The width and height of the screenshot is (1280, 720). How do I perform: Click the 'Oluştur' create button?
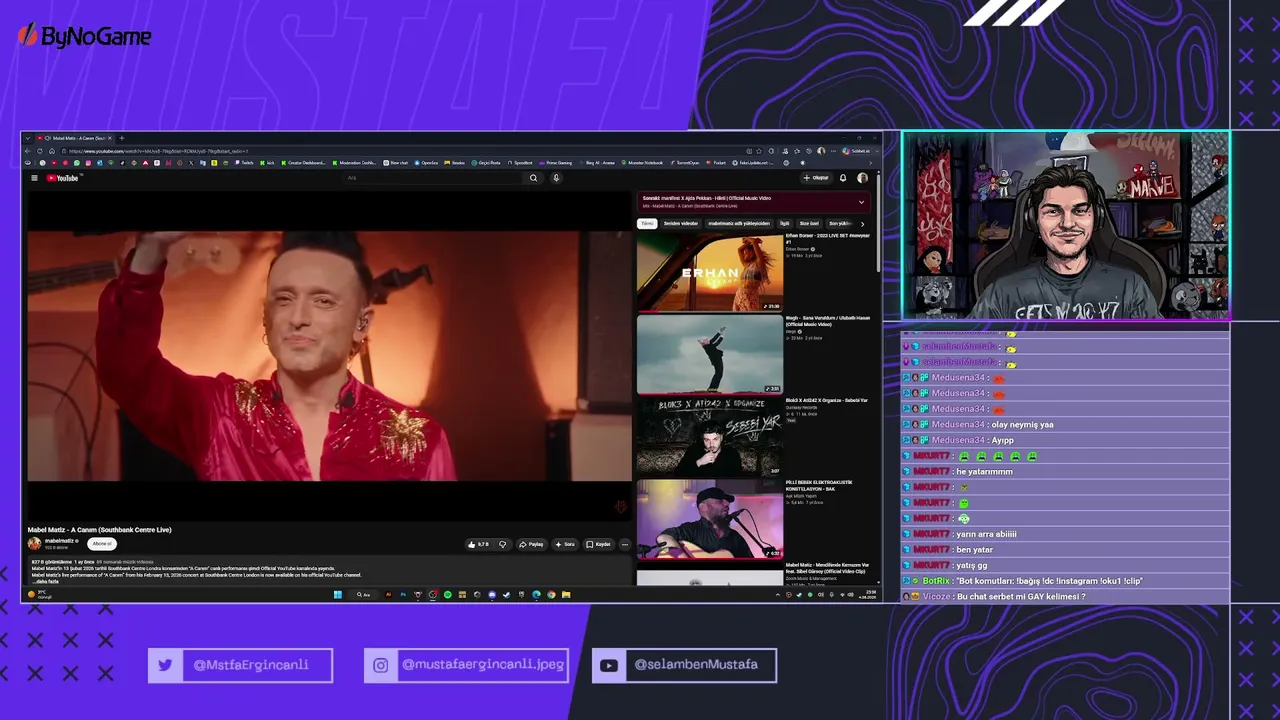816,178
